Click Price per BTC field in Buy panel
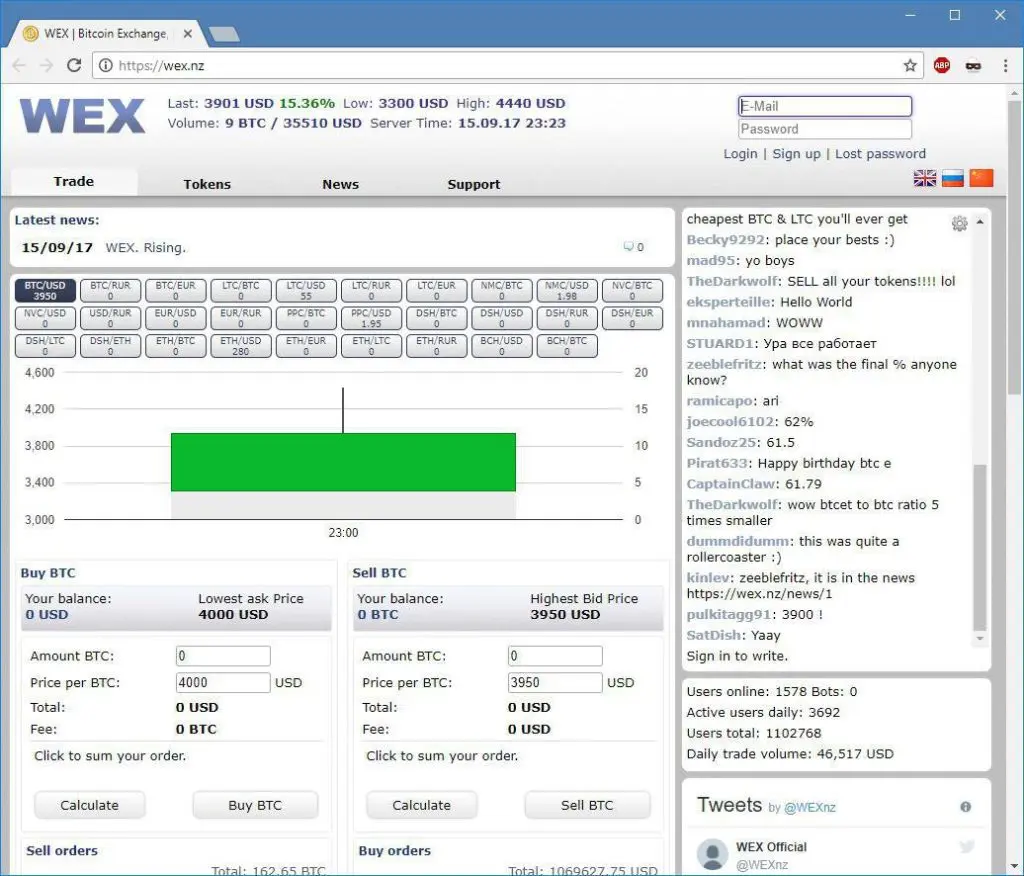 223,683
